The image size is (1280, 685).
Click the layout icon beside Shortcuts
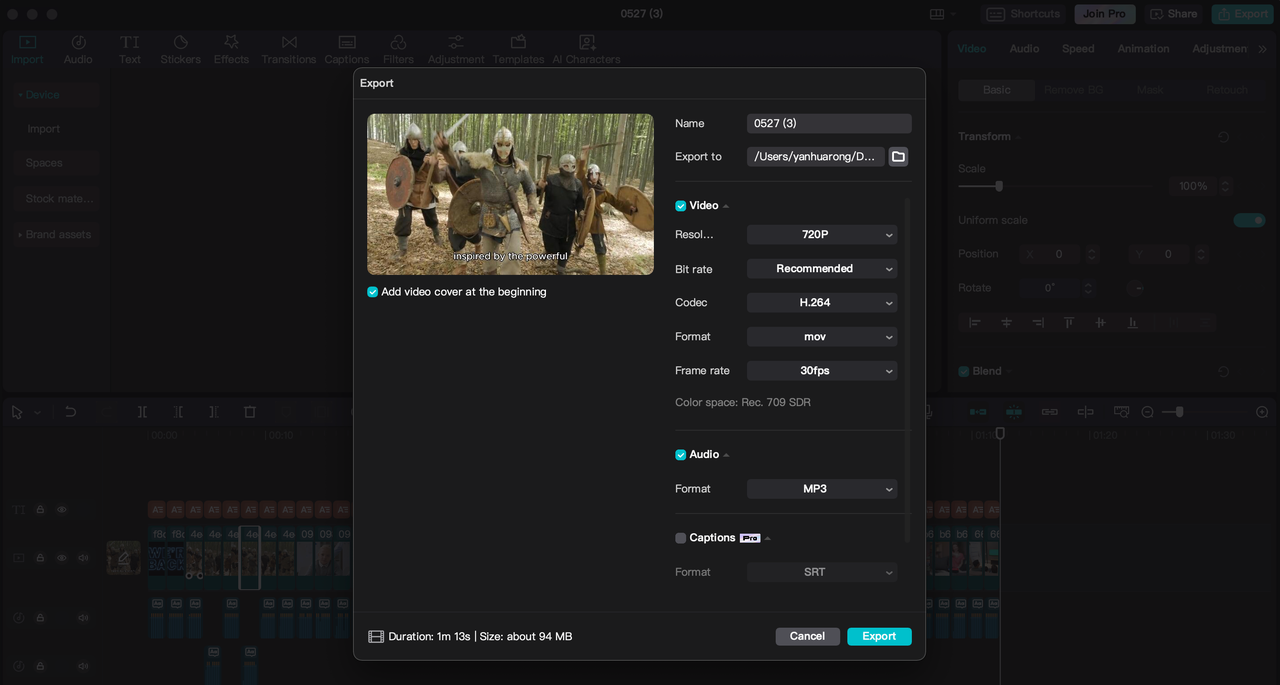click(x=937, y=14)
